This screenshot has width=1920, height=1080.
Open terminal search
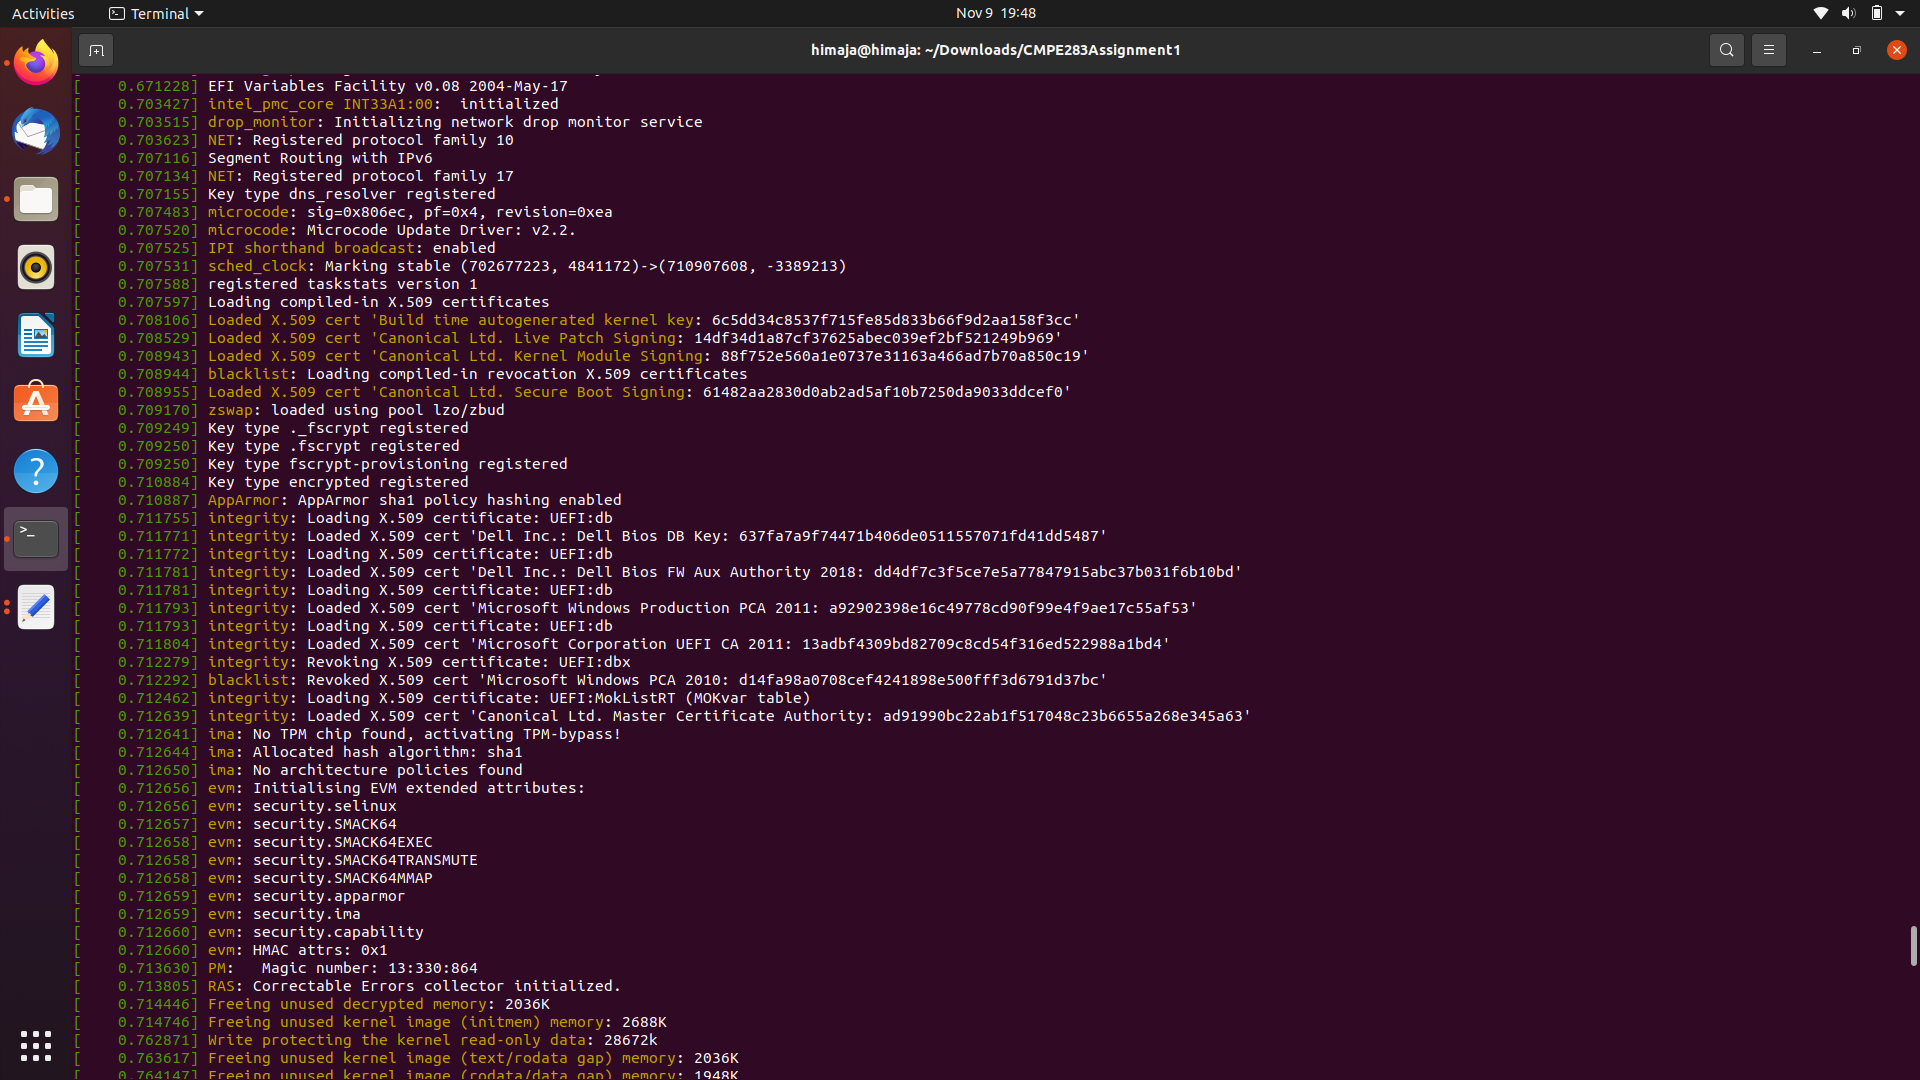[1726, 50]
